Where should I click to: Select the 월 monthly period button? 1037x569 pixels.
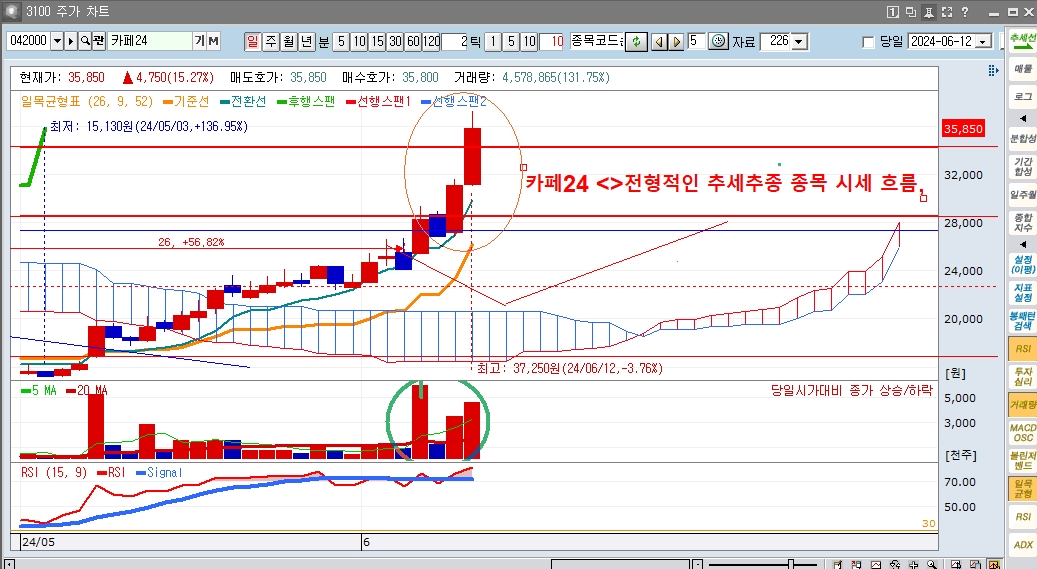289,42
